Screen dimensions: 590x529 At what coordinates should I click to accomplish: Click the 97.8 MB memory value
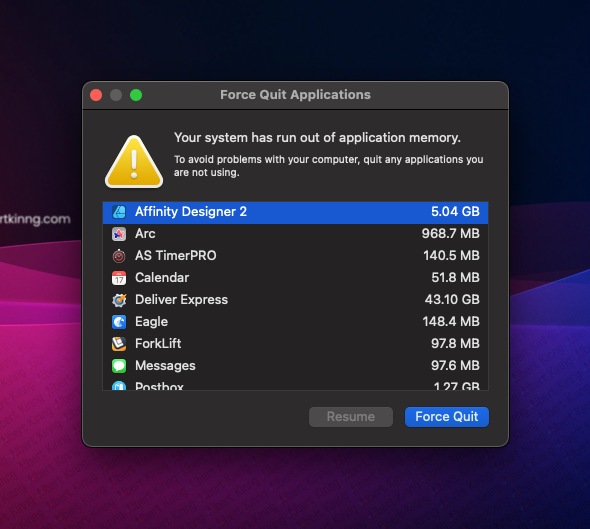pyautogui.click(x=455, y=344)
